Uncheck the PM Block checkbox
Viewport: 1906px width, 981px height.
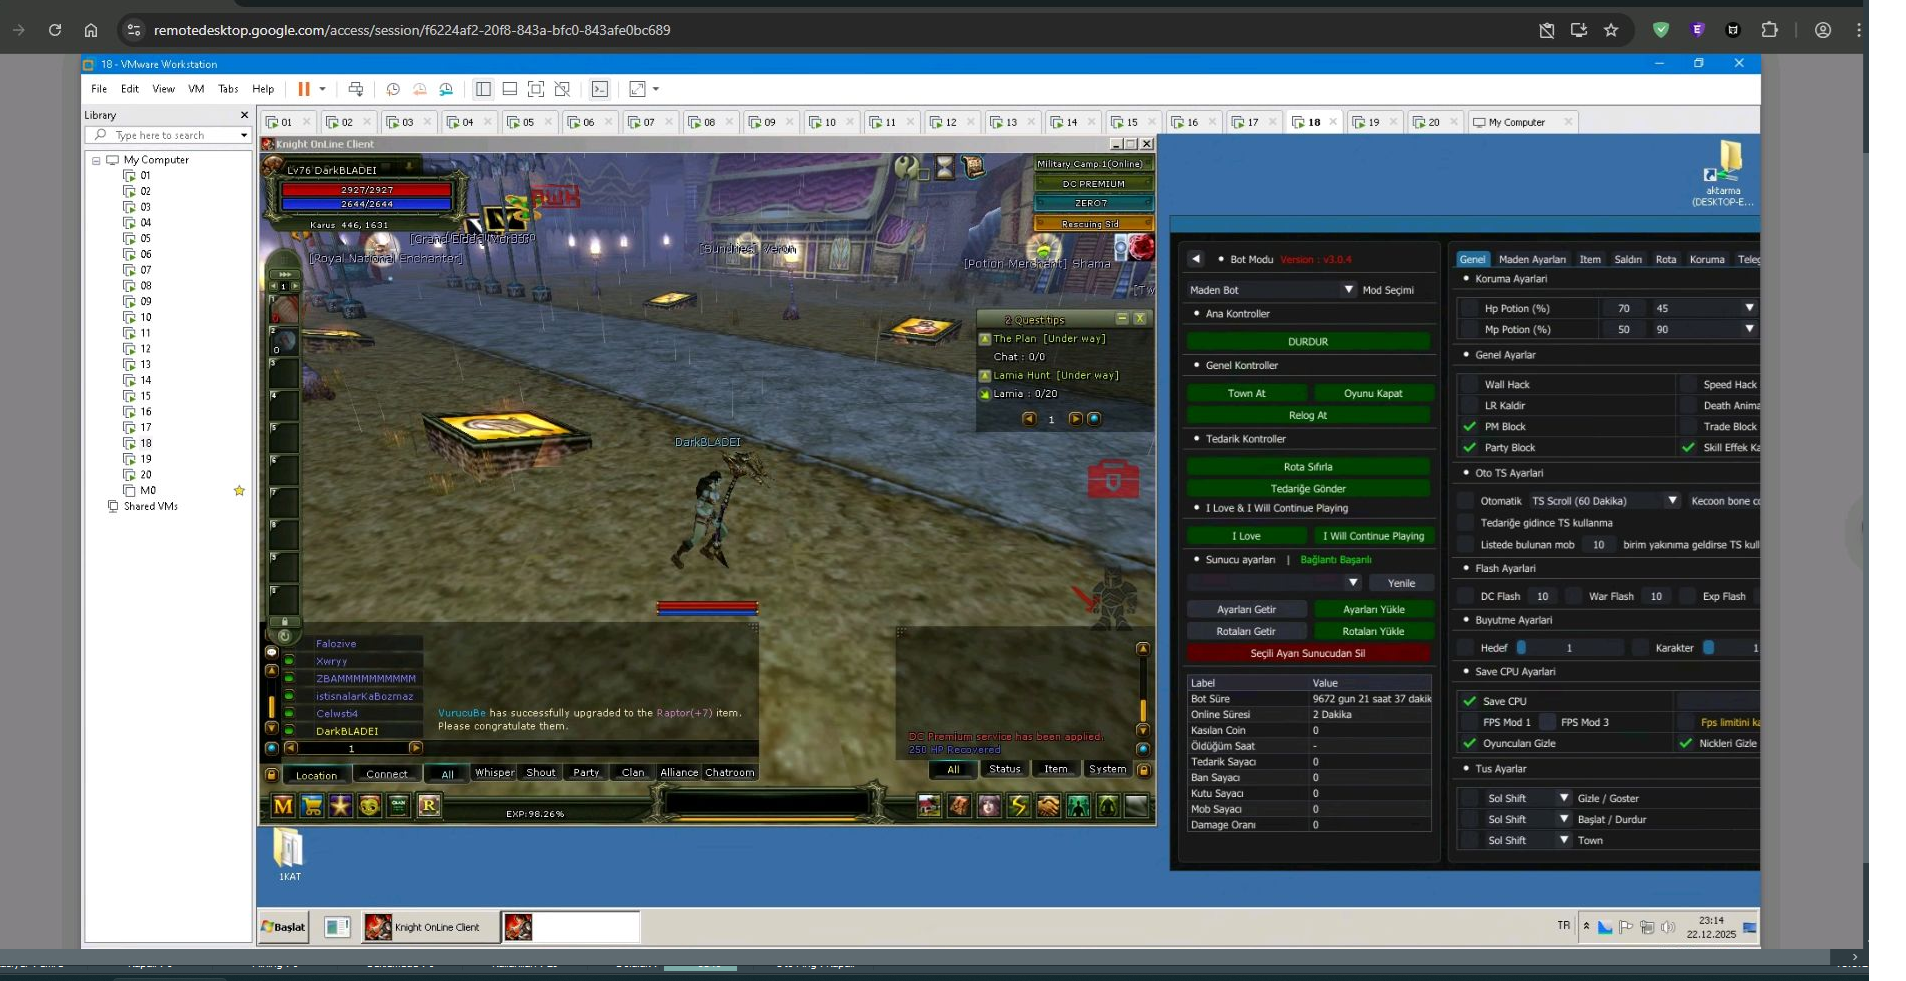[x=1469, y=426]
